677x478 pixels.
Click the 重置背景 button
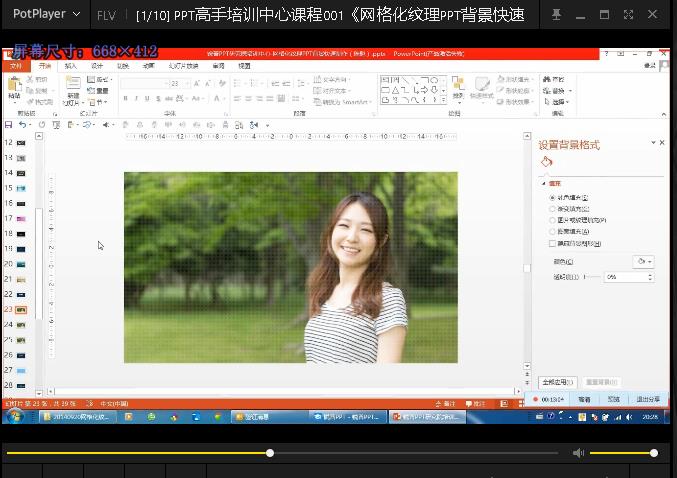601,382
